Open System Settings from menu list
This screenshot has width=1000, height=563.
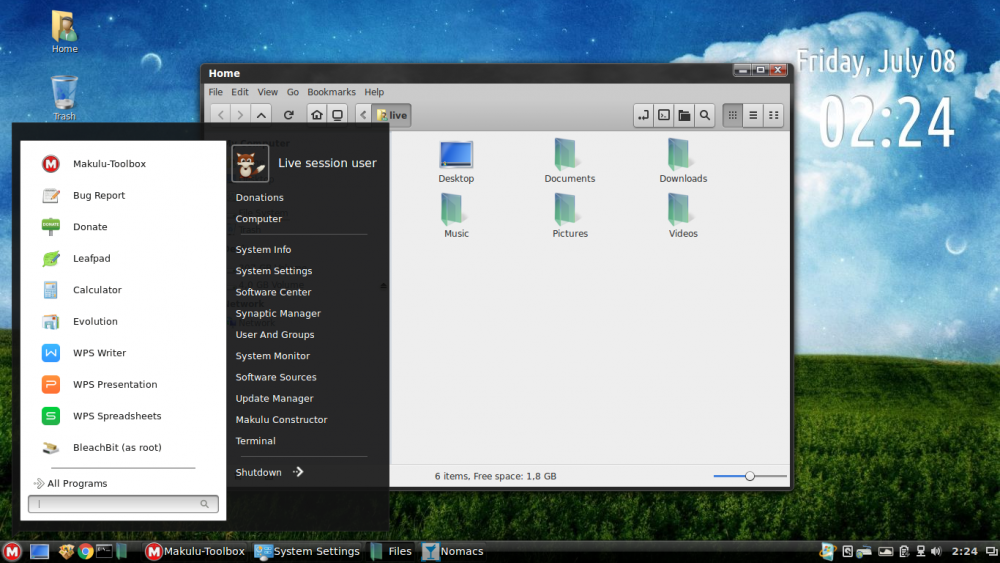(274, 271)
